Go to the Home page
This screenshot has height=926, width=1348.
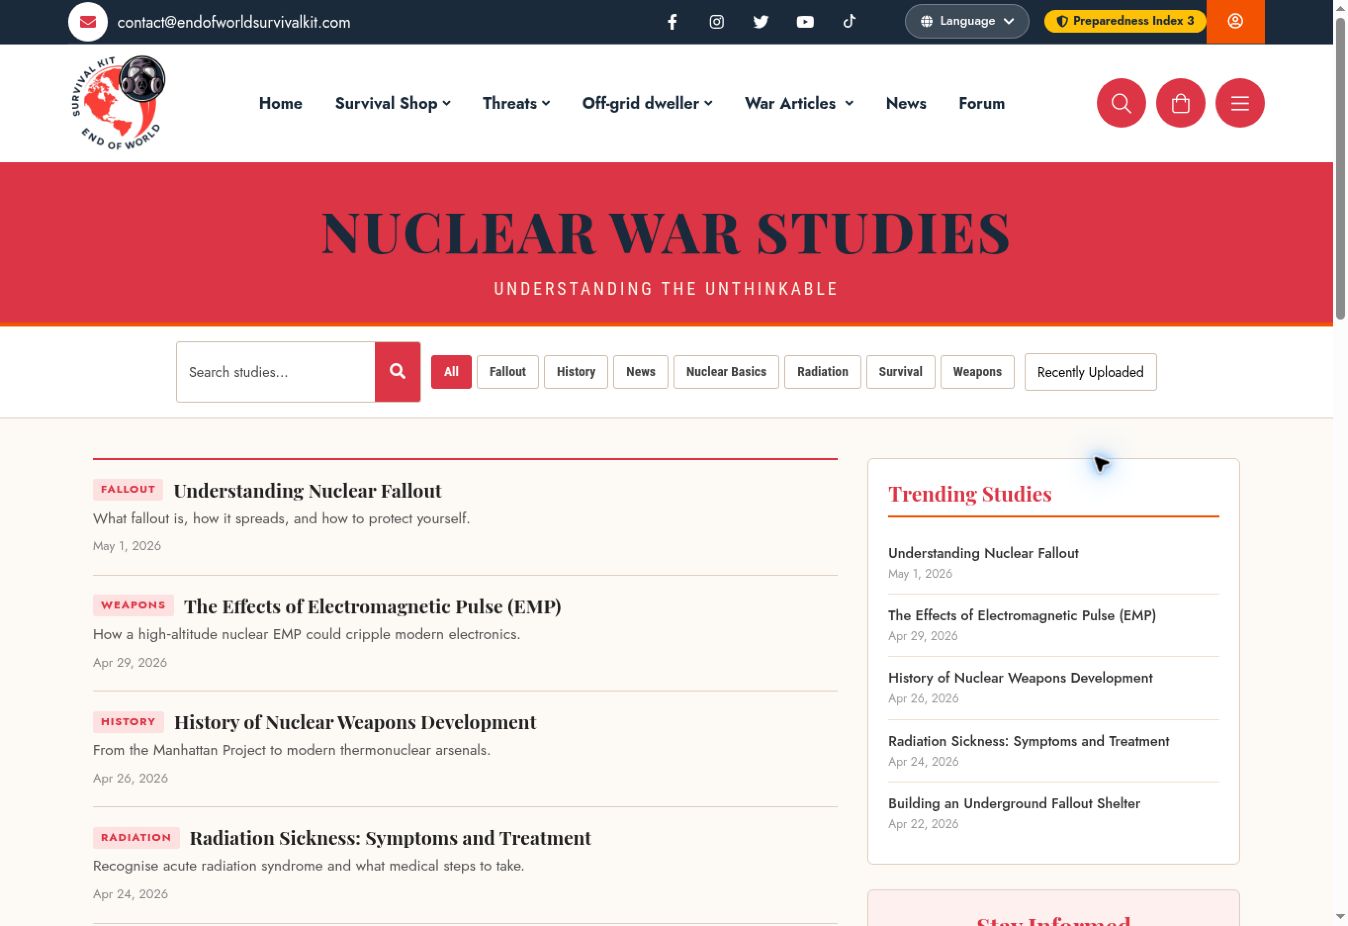coord(281,103)
